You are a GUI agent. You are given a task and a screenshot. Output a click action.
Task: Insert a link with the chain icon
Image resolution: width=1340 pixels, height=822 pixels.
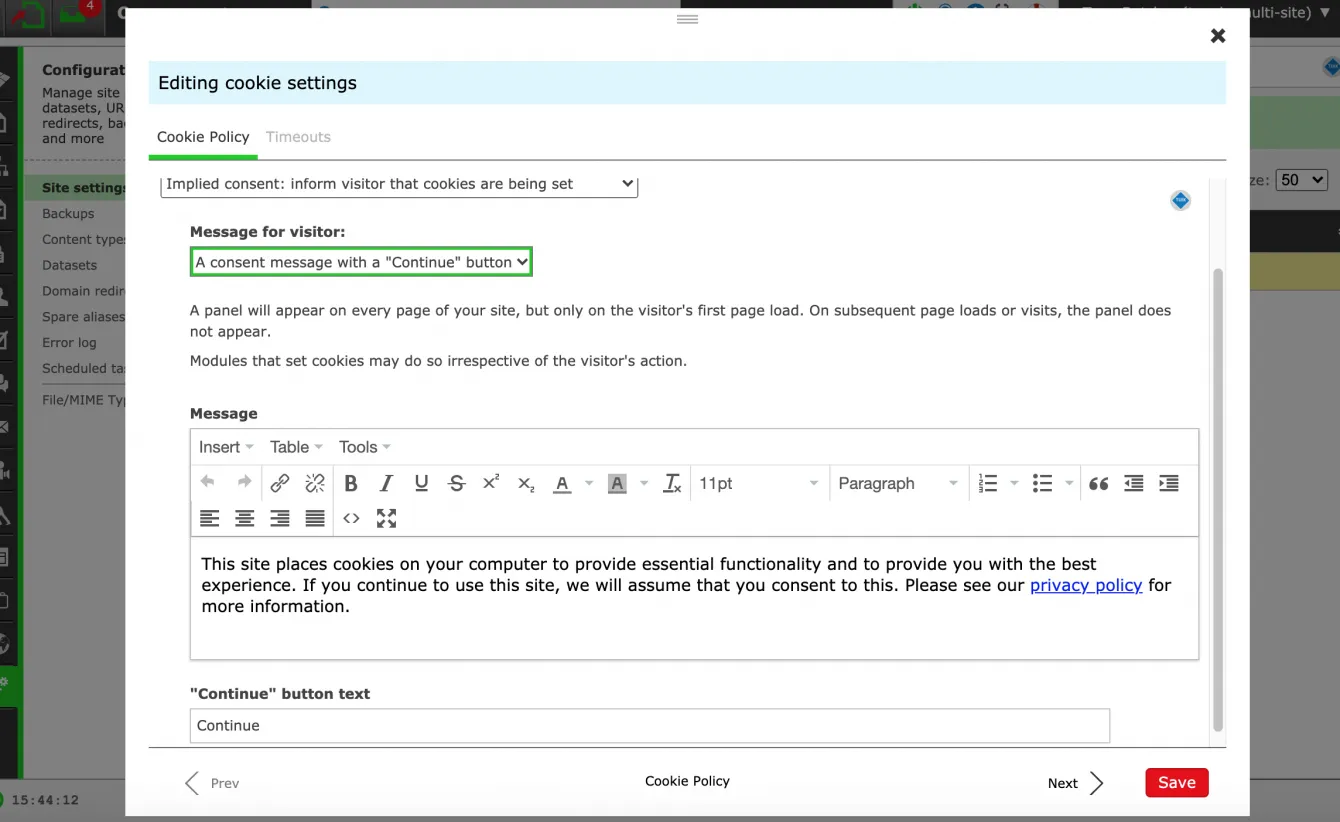[280, 483]
